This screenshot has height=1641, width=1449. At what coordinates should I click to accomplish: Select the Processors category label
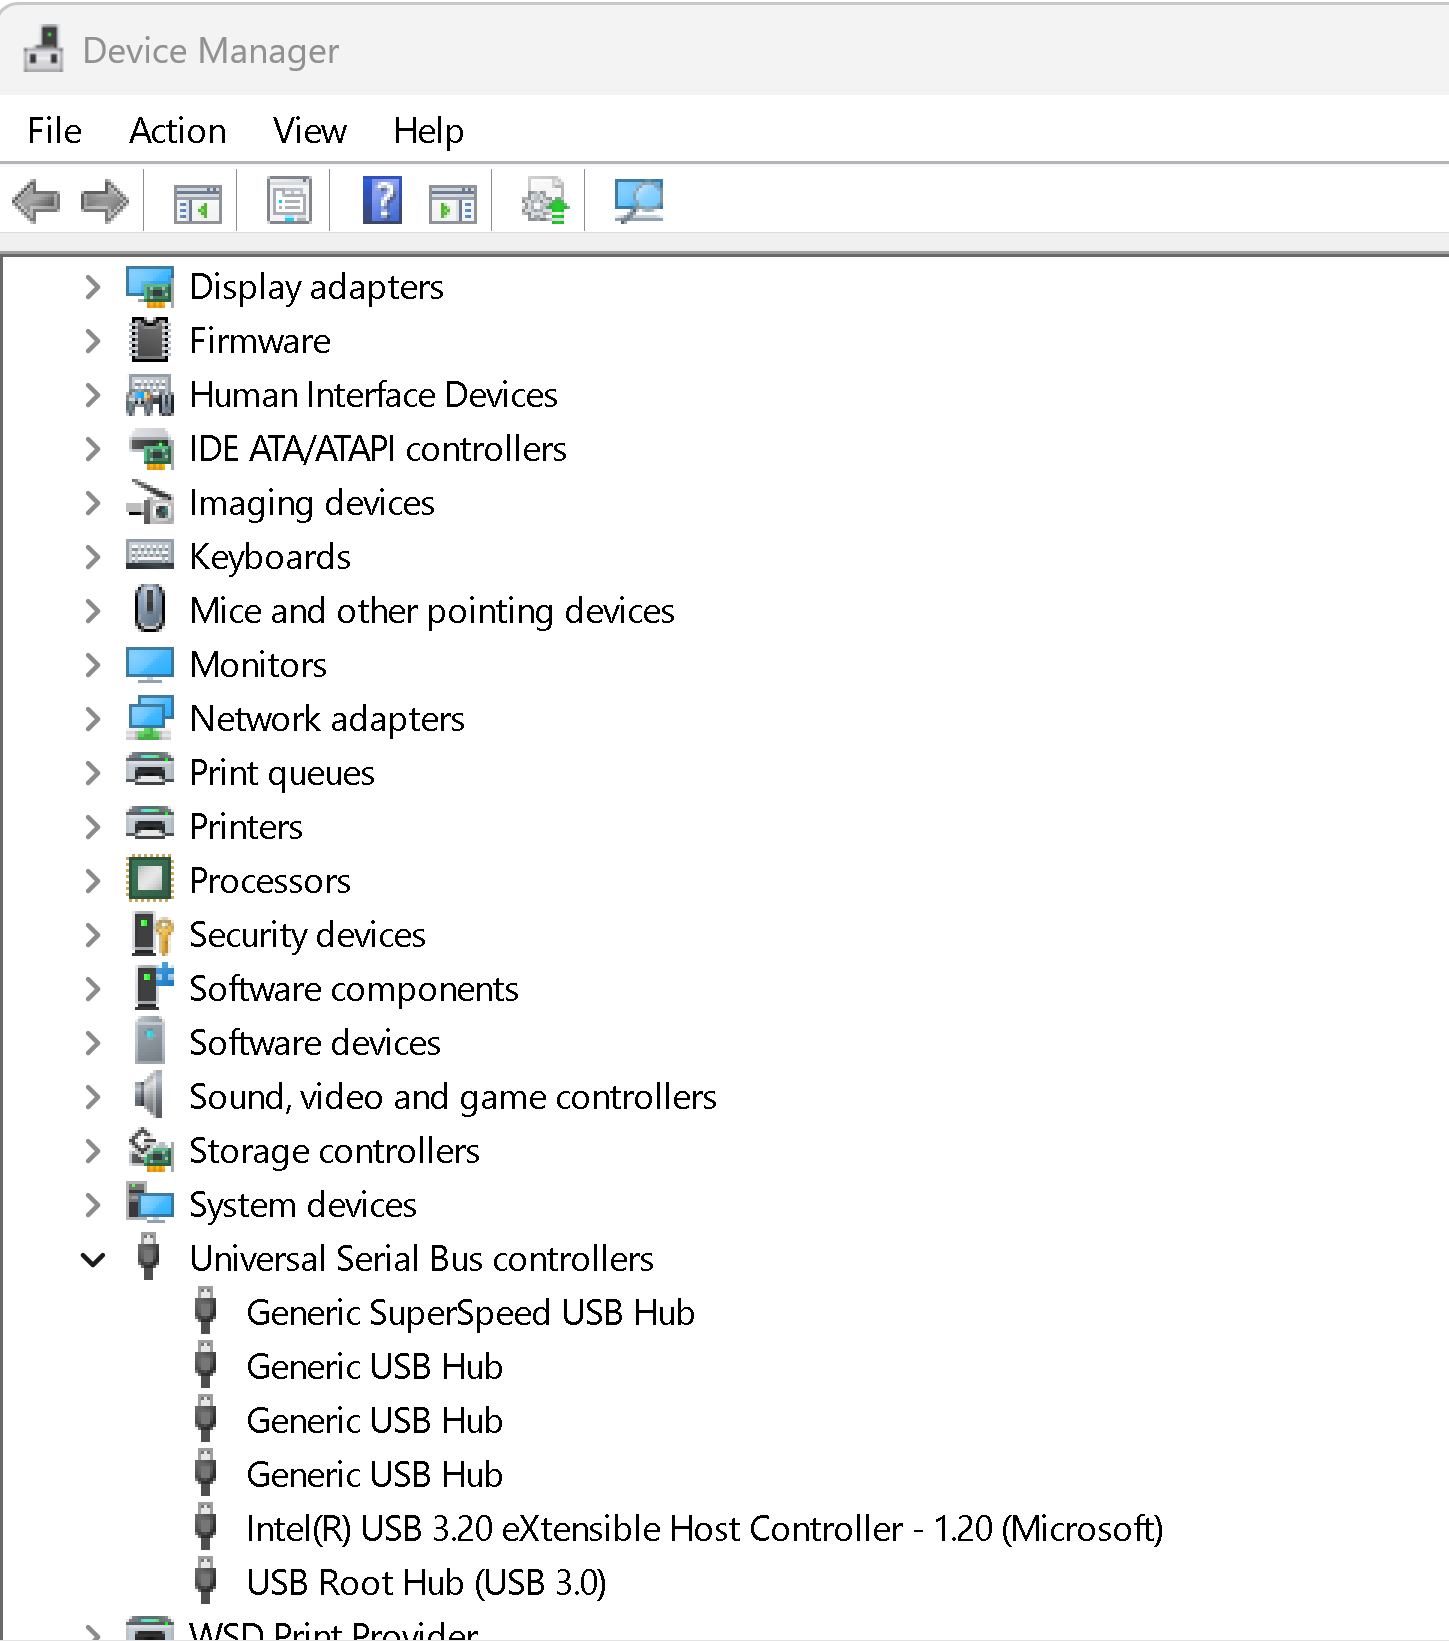pos(270,881)
